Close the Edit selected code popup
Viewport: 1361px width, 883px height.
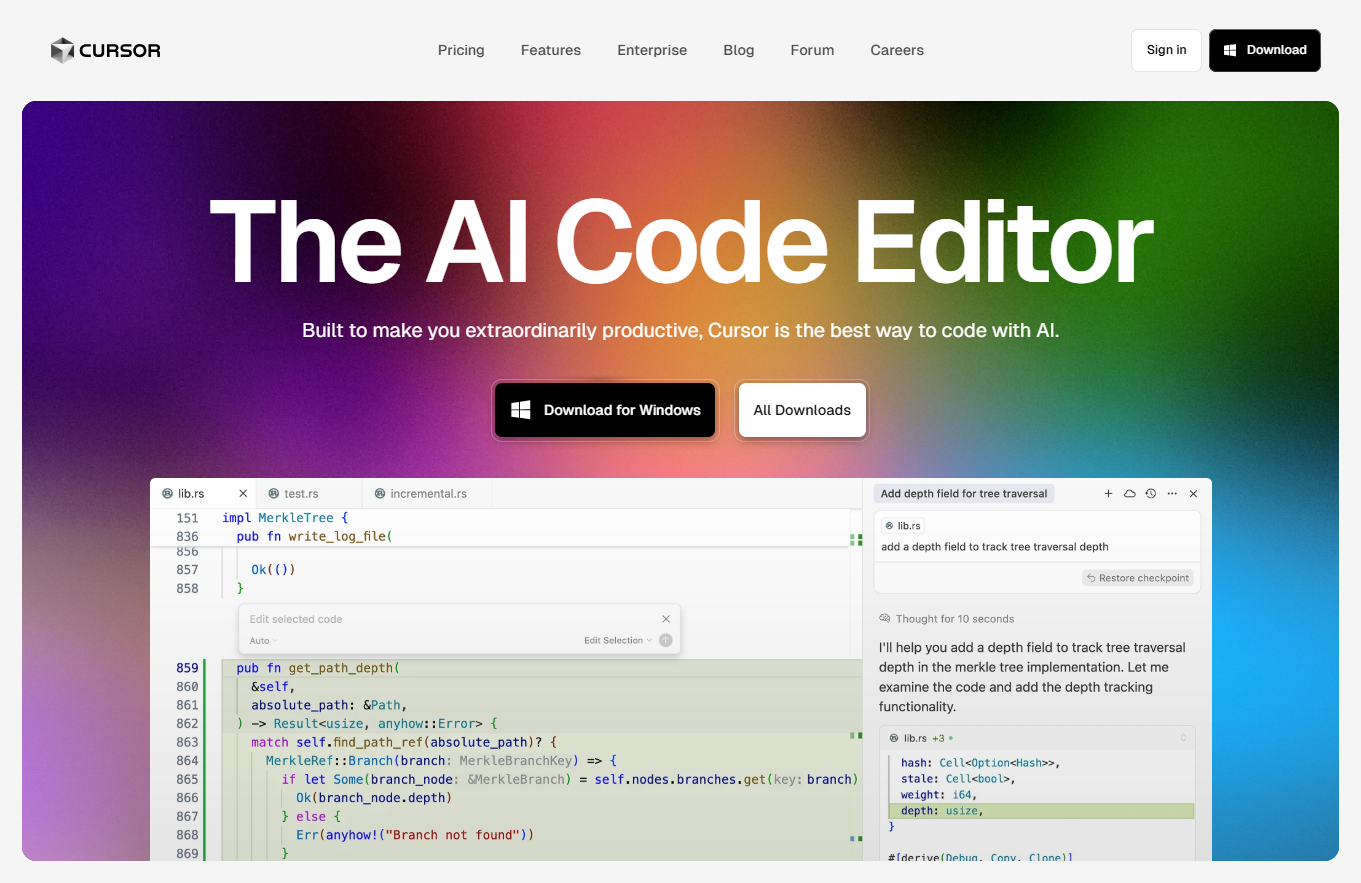pos(666,619)
